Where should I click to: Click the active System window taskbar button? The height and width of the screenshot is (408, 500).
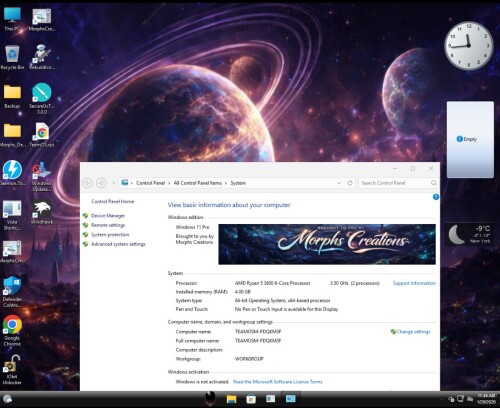tap(290, 399)
